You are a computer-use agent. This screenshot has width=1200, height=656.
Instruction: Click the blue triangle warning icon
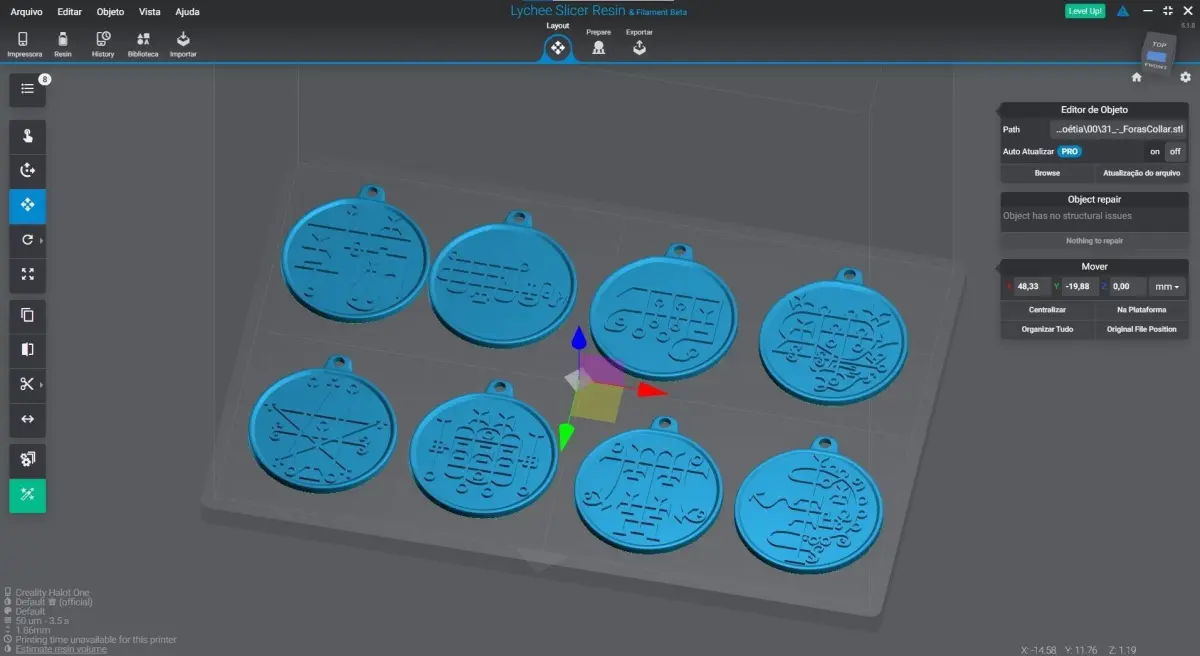pyautogui.click(x=1123, y=11)
